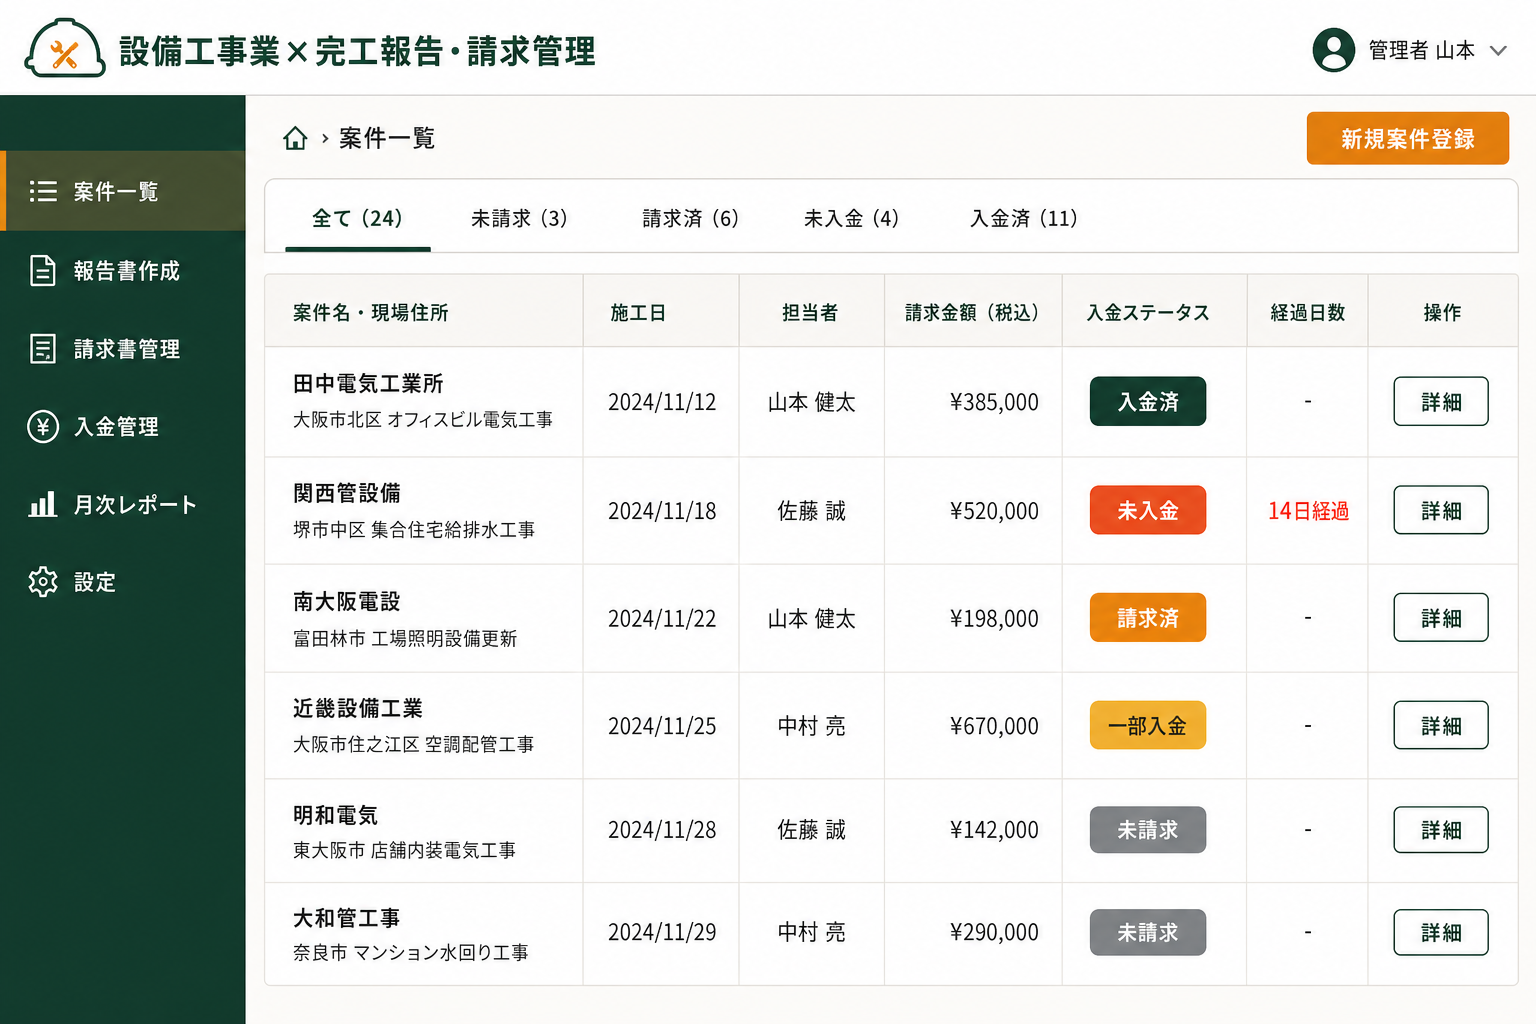
Task: Expand the 管理者 山本 account dropdown arrow
Action: (x=1498, y=50)
